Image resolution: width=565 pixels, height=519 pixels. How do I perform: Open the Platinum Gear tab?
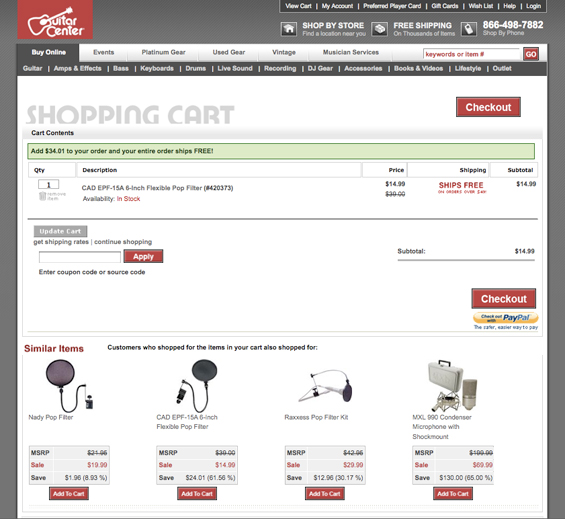point(163,53)
